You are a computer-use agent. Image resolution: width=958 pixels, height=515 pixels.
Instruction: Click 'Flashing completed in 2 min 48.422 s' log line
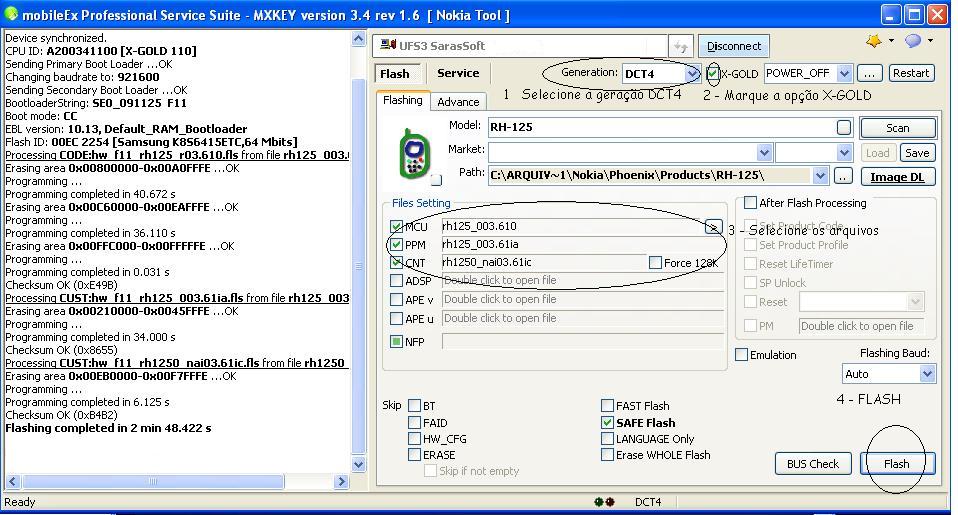(108, 428)
